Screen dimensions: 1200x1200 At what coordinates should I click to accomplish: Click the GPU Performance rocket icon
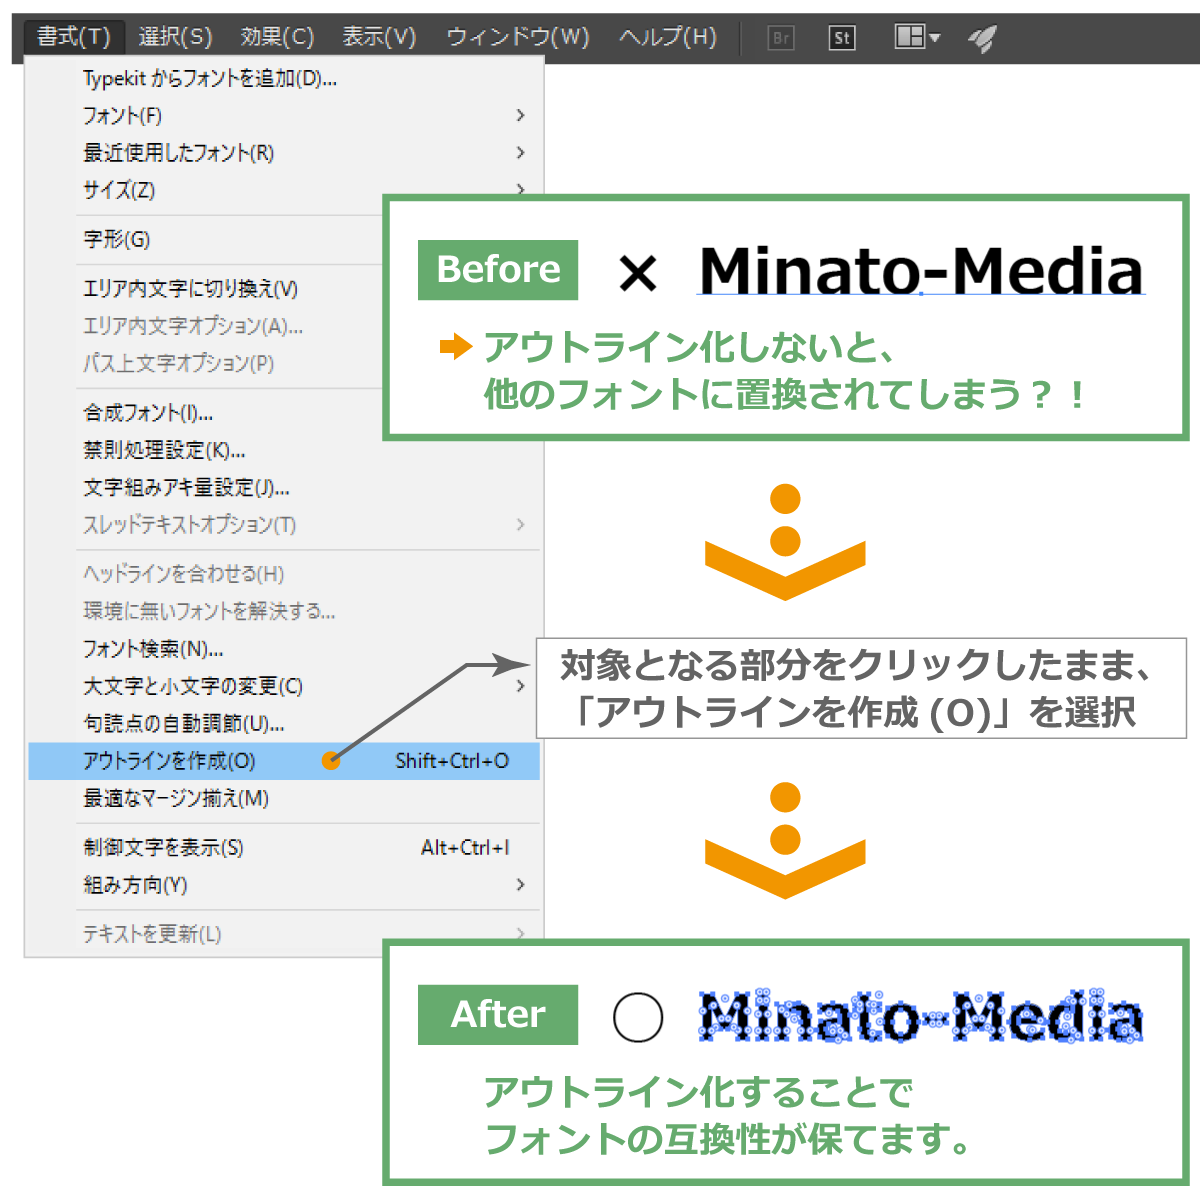(x=982, y=38)
